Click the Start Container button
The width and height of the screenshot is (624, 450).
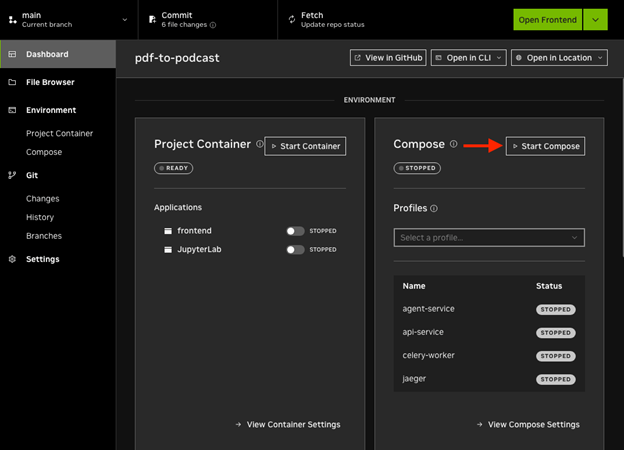pos(305,146)
